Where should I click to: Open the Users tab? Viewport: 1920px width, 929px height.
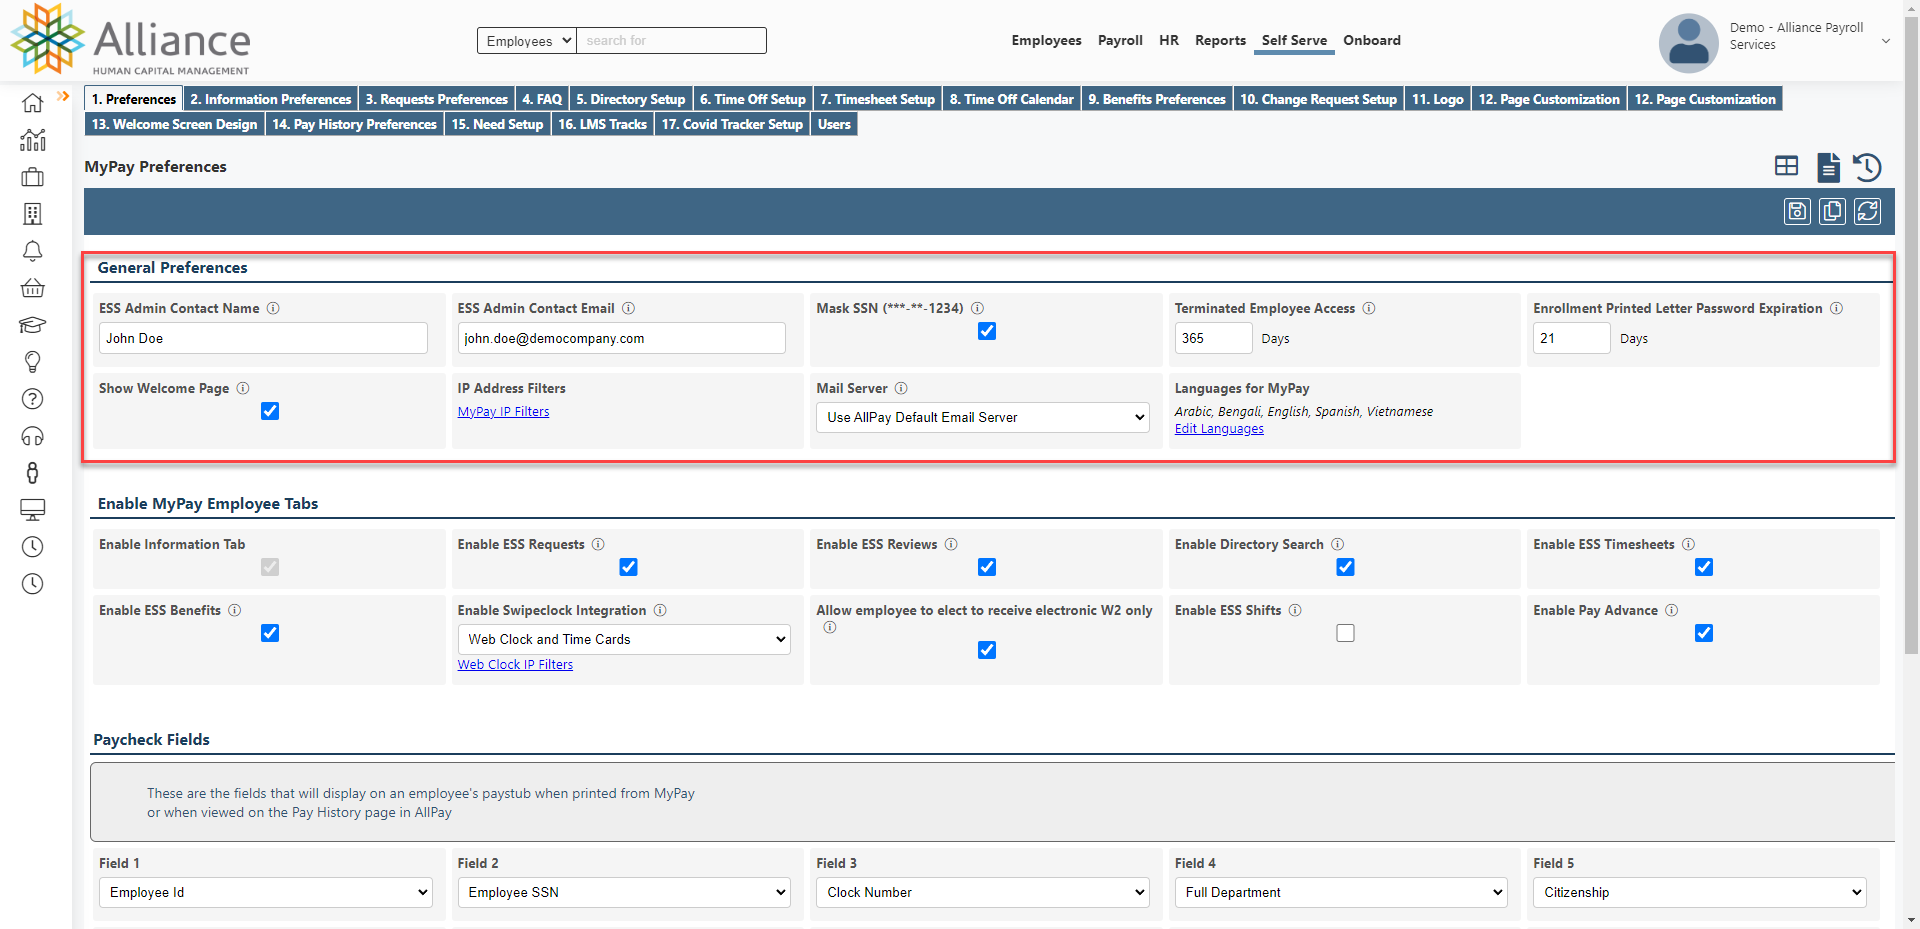coord(834,124)
